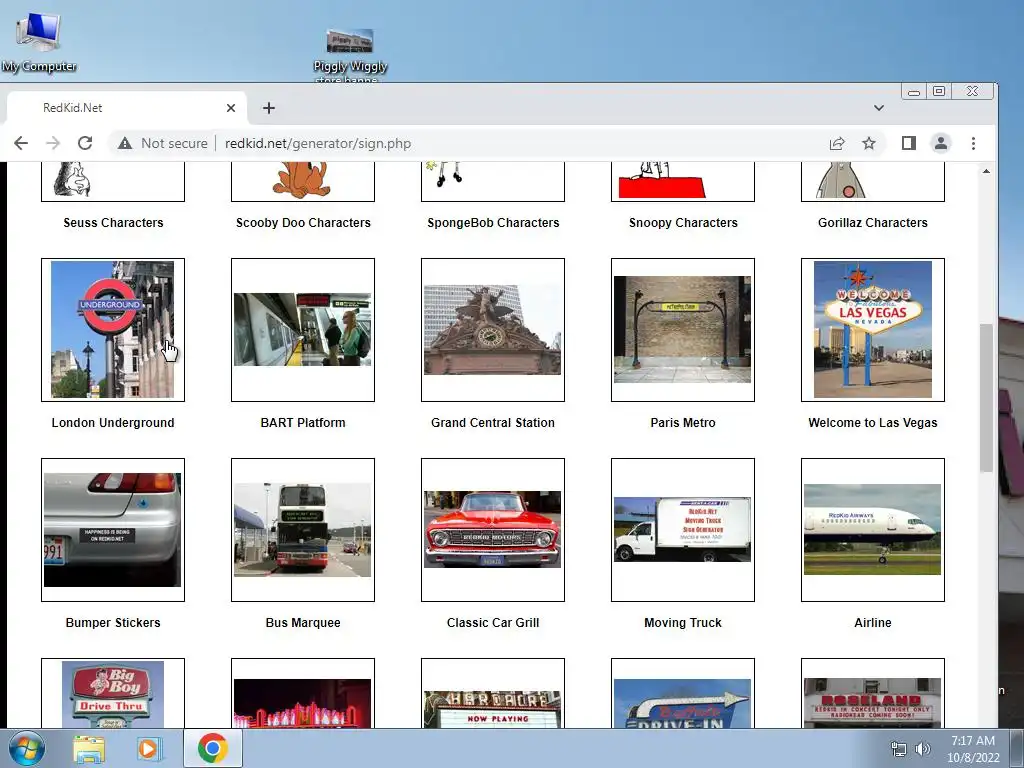Click the network tray icon
Image resolution: width=1024 pixels, height=768 pixels.
[899, 749]
